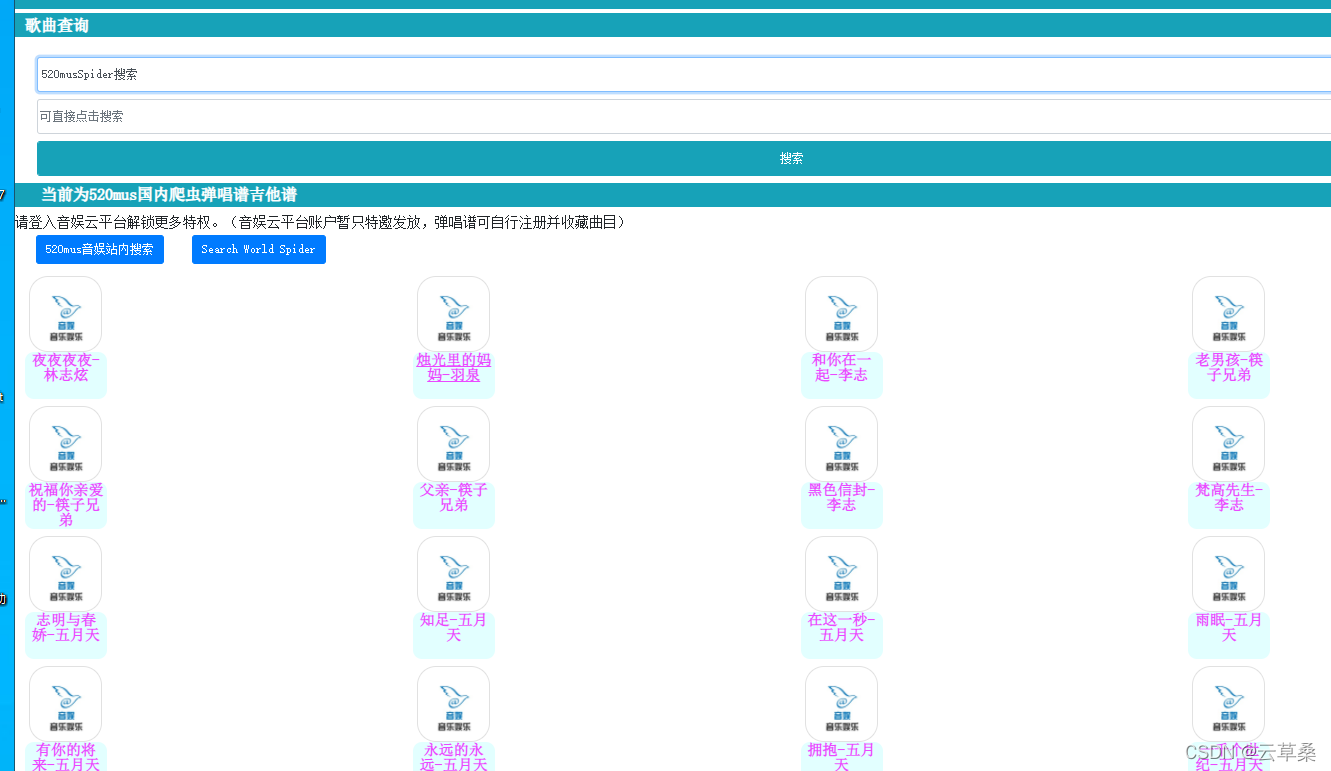Open the song link 知足-五月天

[454, 627]
